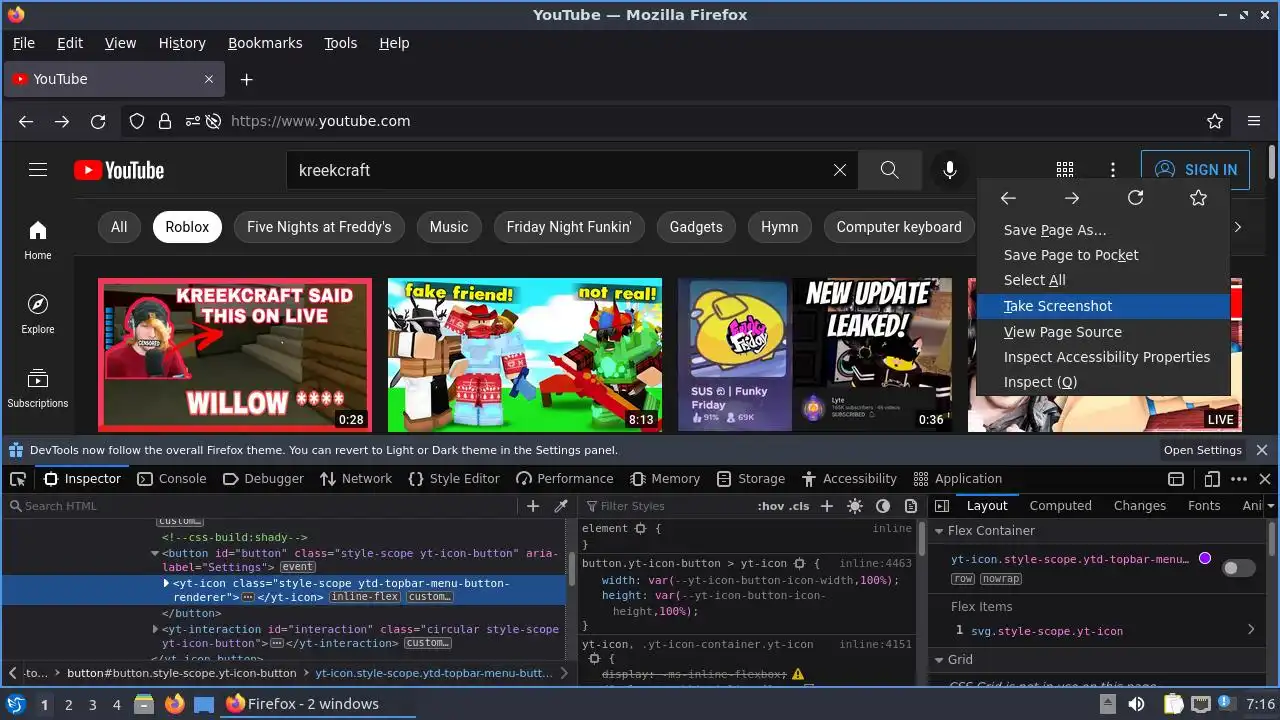Select Take Screenshot from context menu
1280x720 pixels.
click(1104, 306)
